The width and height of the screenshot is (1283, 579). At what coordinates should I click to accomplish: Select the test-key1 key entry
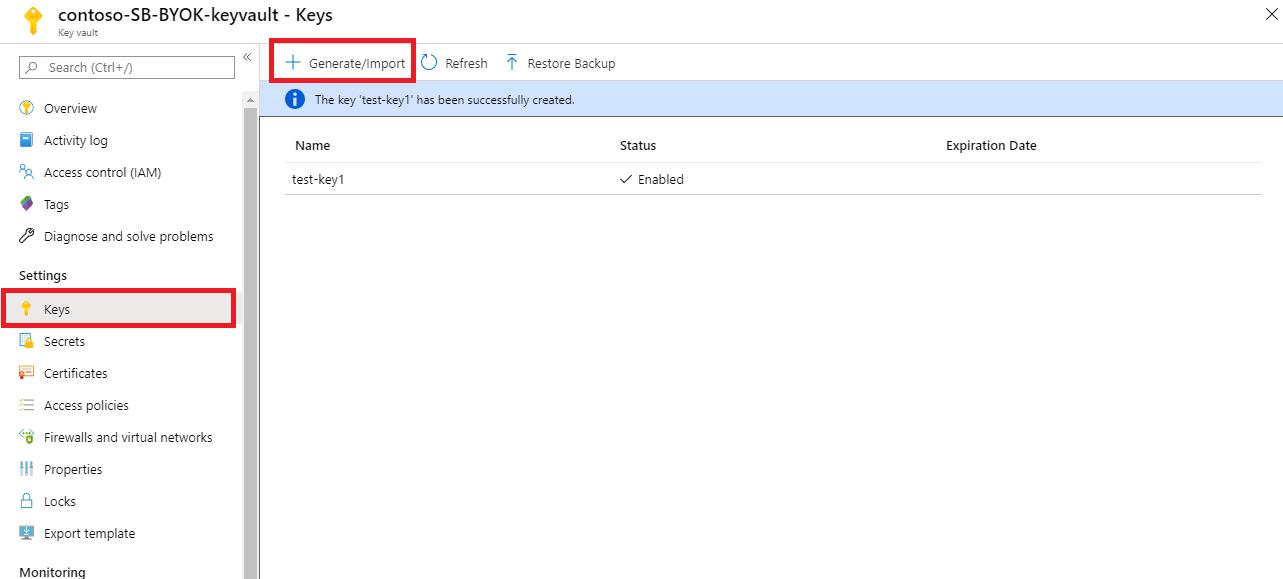(x=318, y=179)
